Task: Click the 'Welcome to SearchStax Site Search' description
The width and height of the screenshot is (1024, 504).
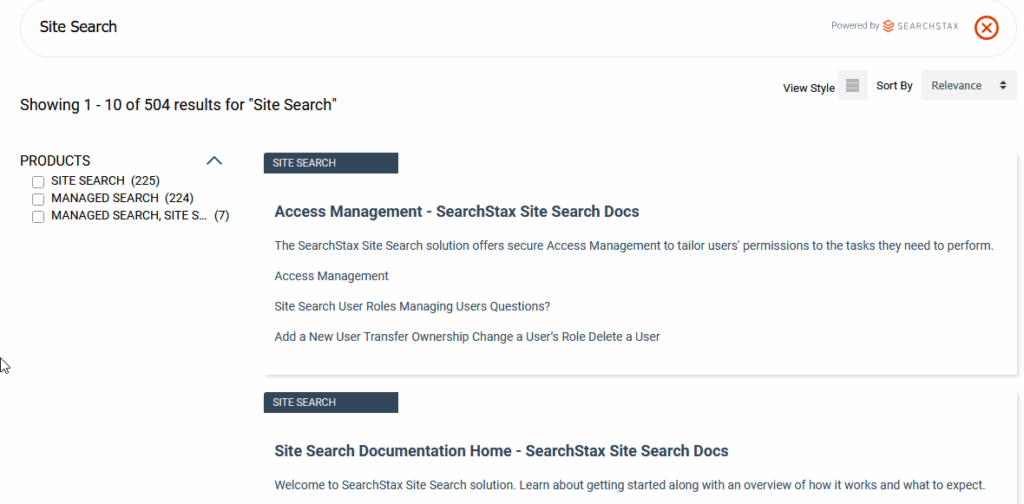Action: click(630, 485)
